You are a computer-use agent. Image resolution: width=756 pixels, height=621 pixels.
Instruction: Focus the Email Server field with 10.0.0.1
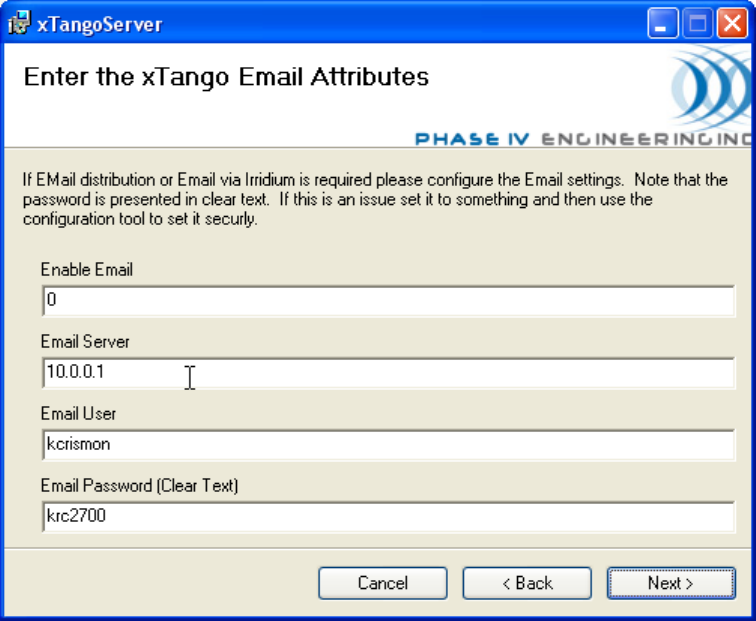tap(388, 373)
